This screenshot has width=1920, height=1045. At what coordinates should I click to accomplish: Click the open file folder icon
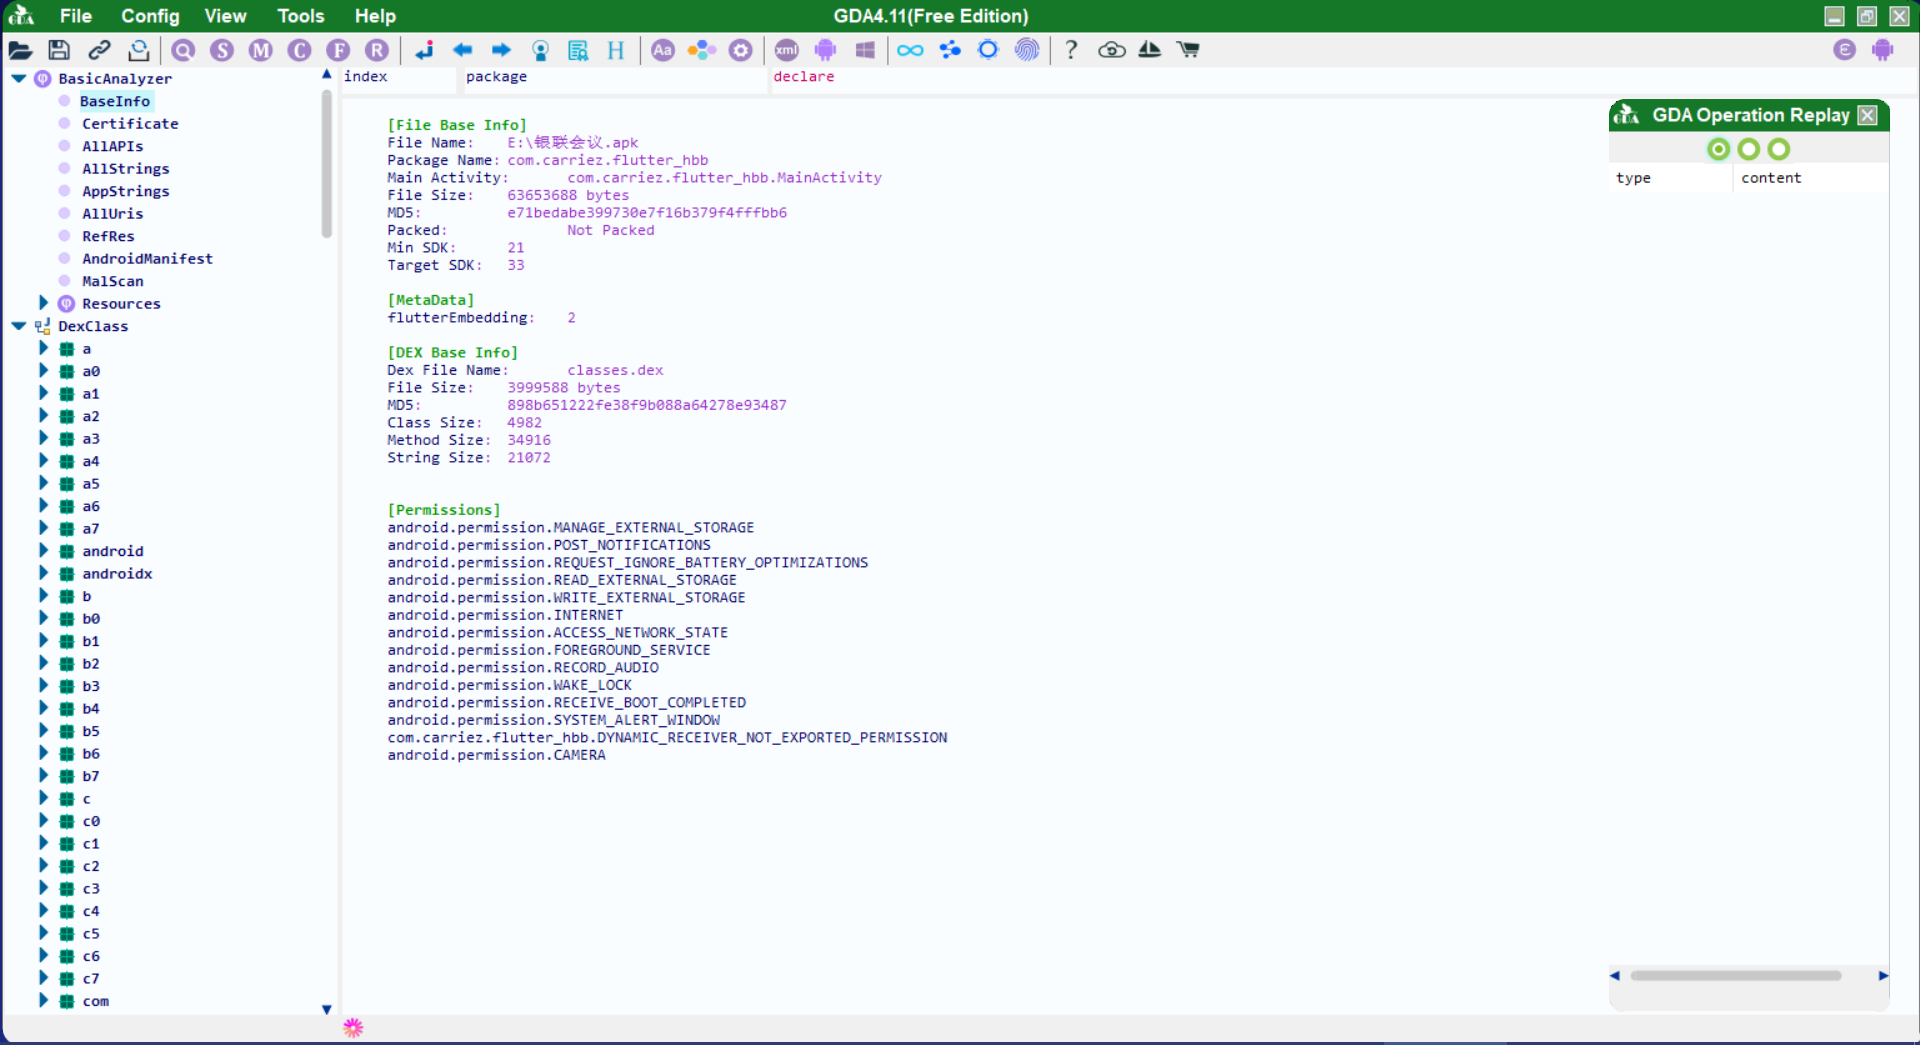point(20,50)
